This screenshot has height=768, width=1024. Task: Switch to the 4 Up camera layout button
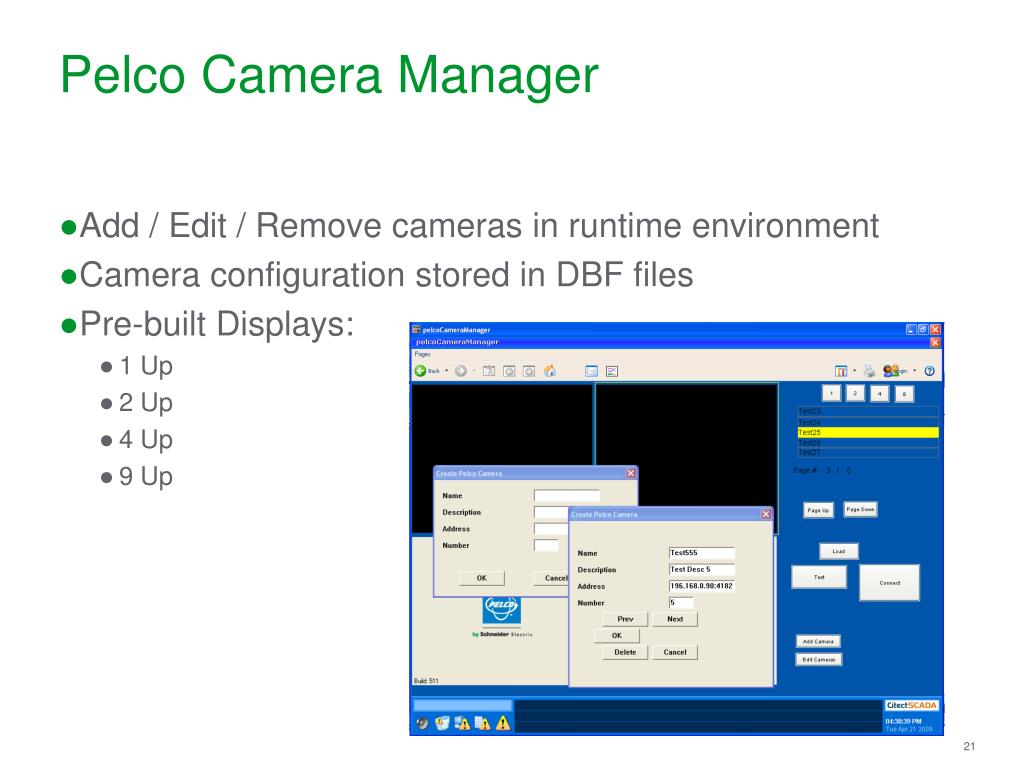pos(880,394)
